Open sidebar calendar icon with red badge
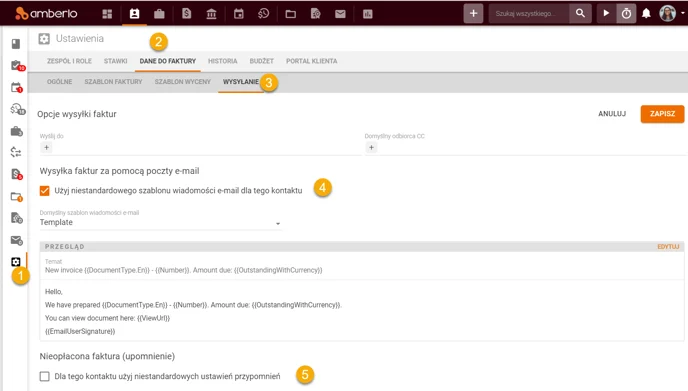 pos(16,88)
